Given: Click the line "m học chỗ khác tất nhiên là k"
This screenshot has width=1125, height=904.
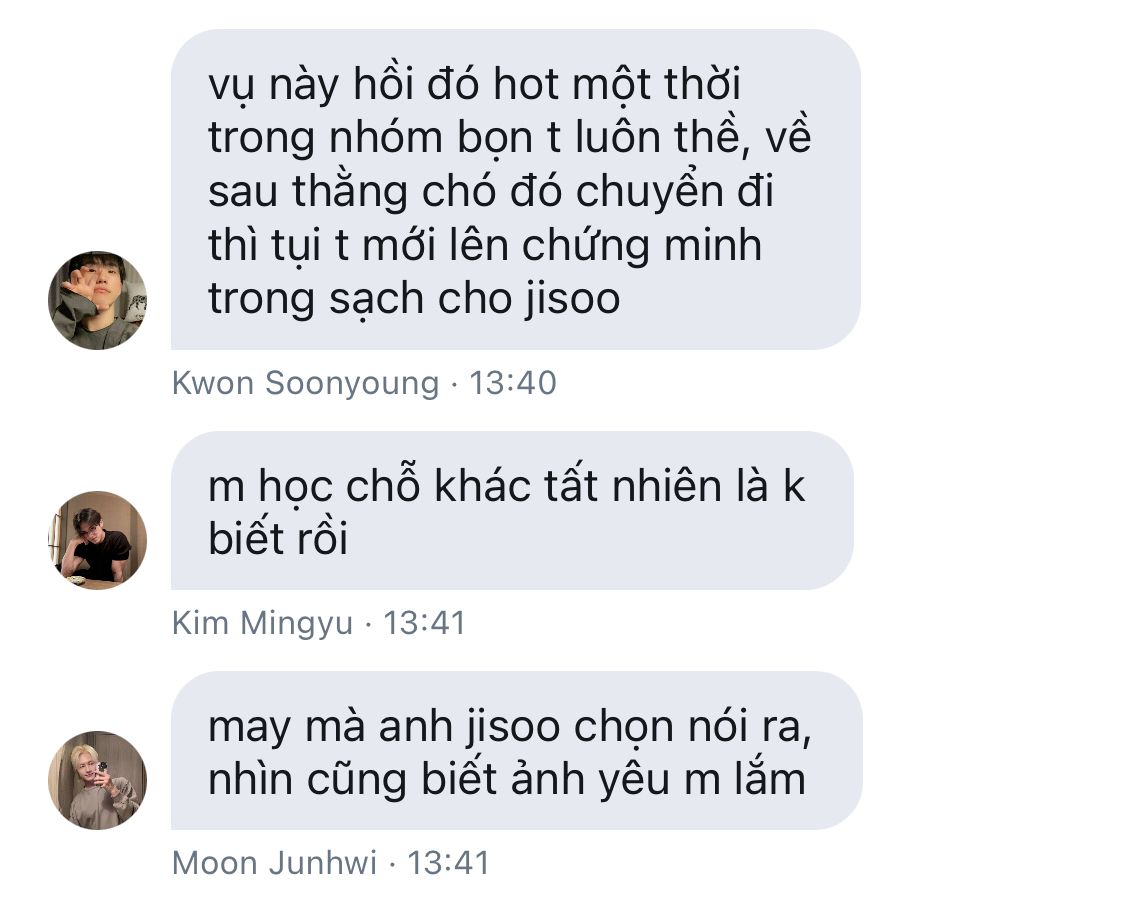Looking at the screenshot, I should click(507, 486).
